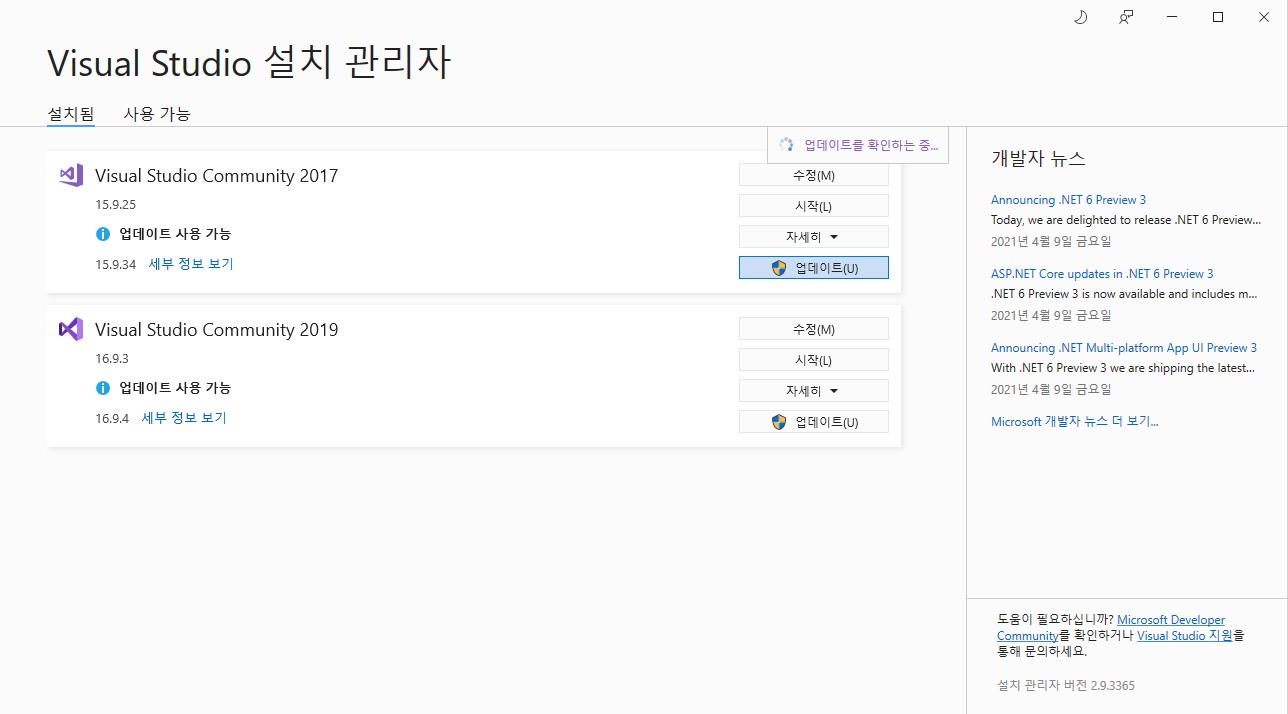The image size is (1288, 714).
Task: Click the info icon for the 2017 update
Action: [x=102, y=234]
